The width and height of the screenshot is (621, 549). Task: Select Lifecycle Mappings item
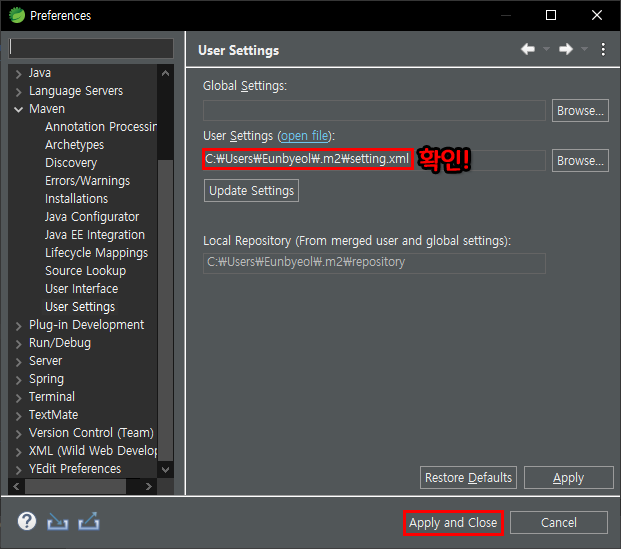[96, 253]
